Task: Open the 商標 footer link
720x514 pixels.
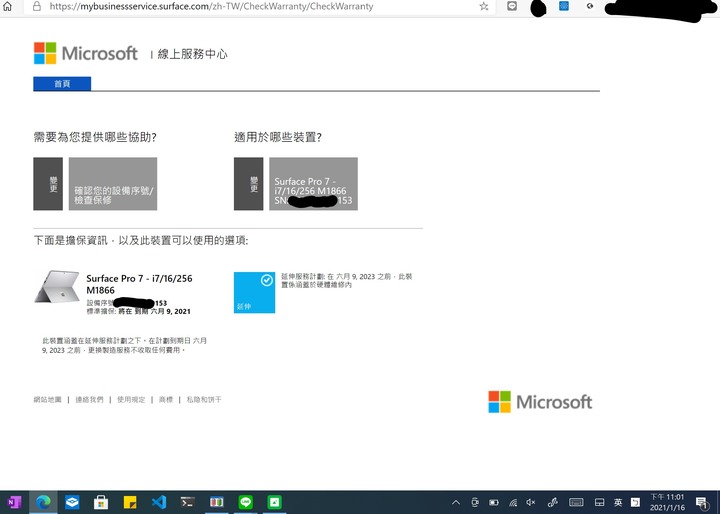Action: tap(166, 400)
